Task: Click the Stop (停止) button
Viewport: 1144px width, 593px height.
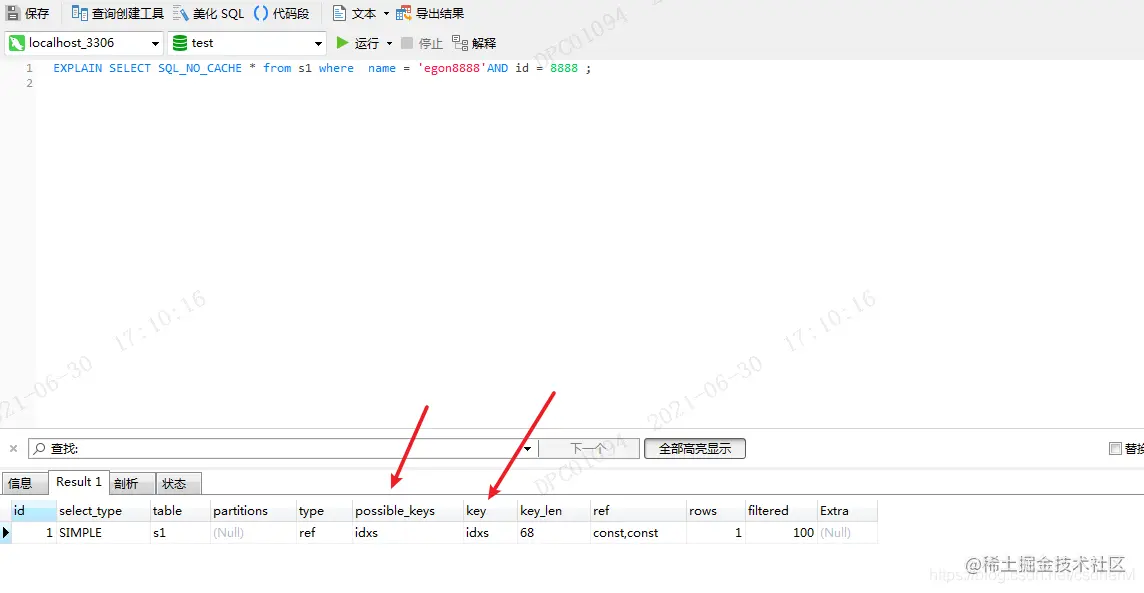Action: coord(422,43)
